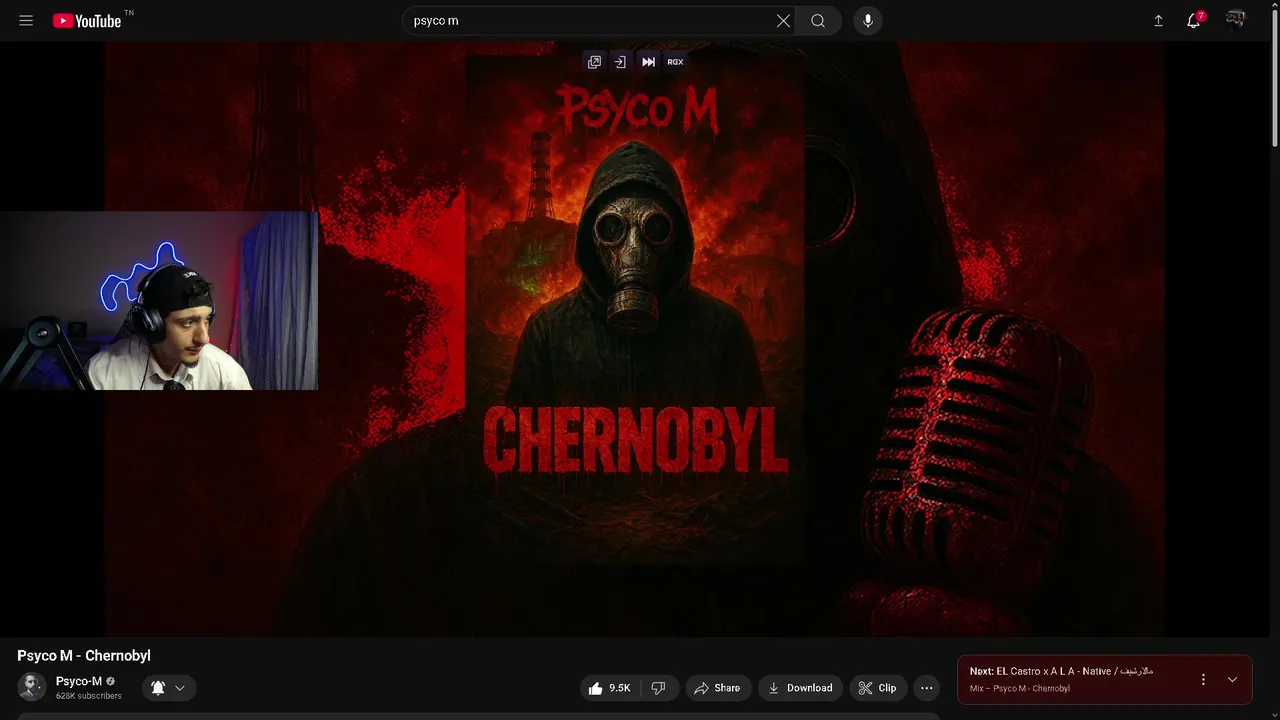Open the Psyco-M channel avatar

pos(32,687)
